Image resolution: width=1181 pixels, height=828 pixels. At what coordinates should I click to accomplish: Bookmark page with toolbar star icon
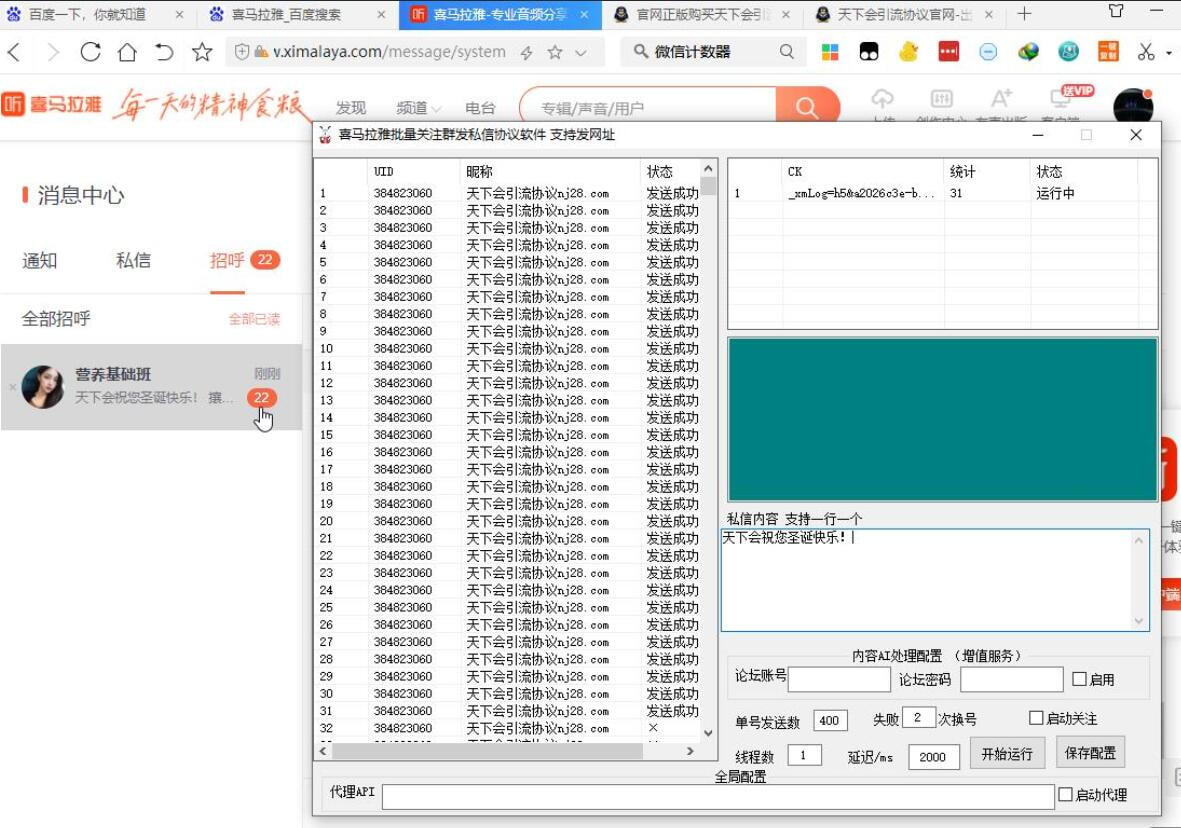tap(201, 52)
